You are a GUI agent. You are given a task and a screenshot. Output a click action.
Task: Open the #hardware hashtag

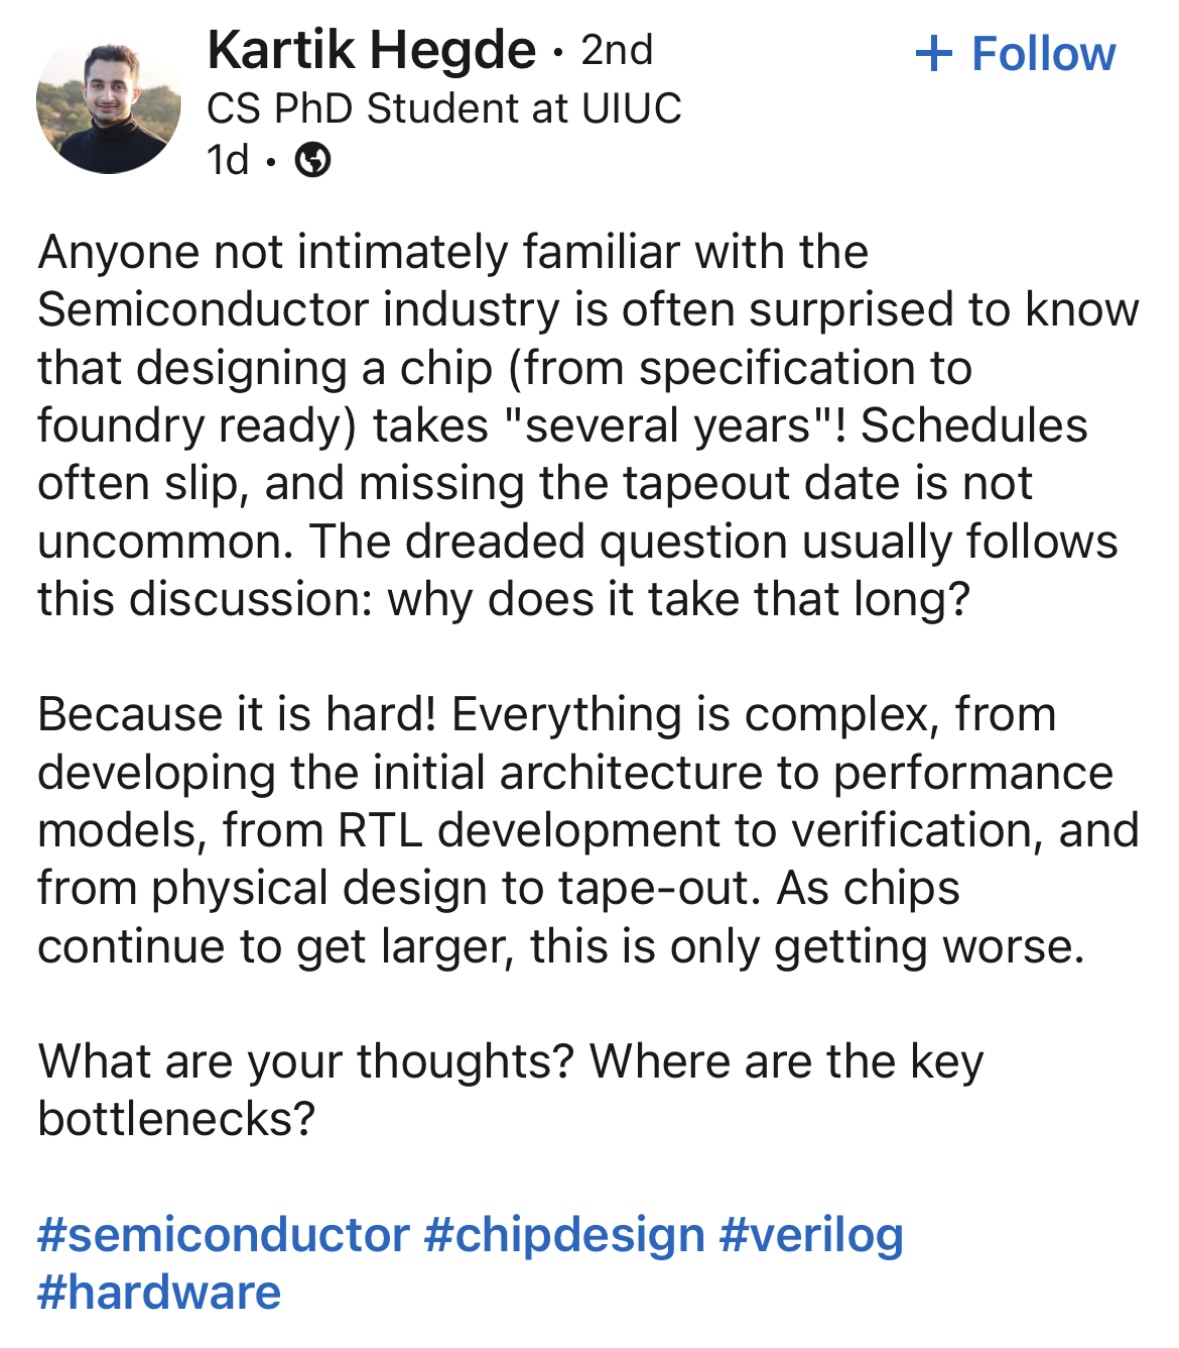(159, 1293)
